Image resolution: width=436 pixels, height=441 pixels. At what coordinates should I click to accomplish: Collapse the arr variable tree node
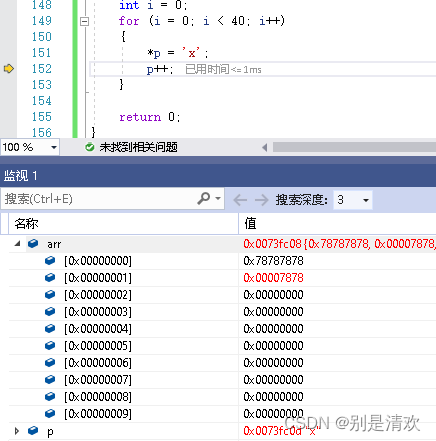18,244
